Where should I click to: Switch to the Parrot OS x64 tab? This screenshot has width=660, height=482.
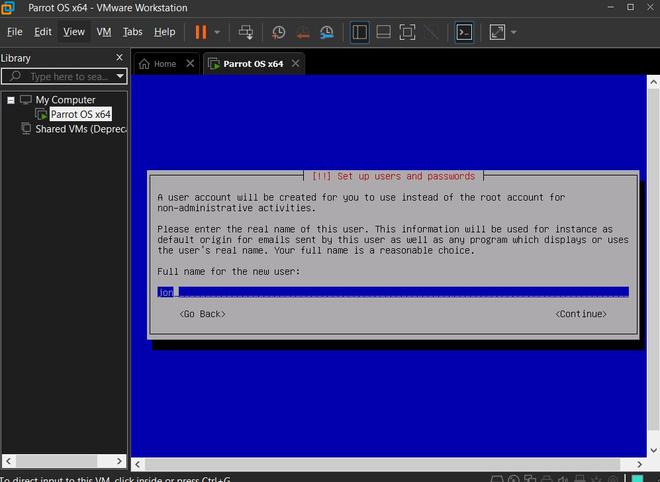click(253, 64)
